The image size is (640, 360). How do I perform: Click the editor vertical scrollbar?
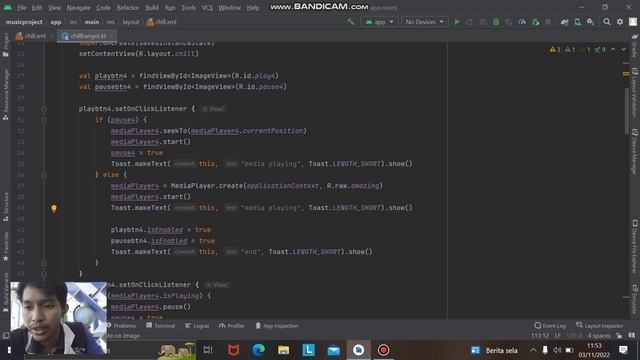pyautogui.click(x=627, y=110)
